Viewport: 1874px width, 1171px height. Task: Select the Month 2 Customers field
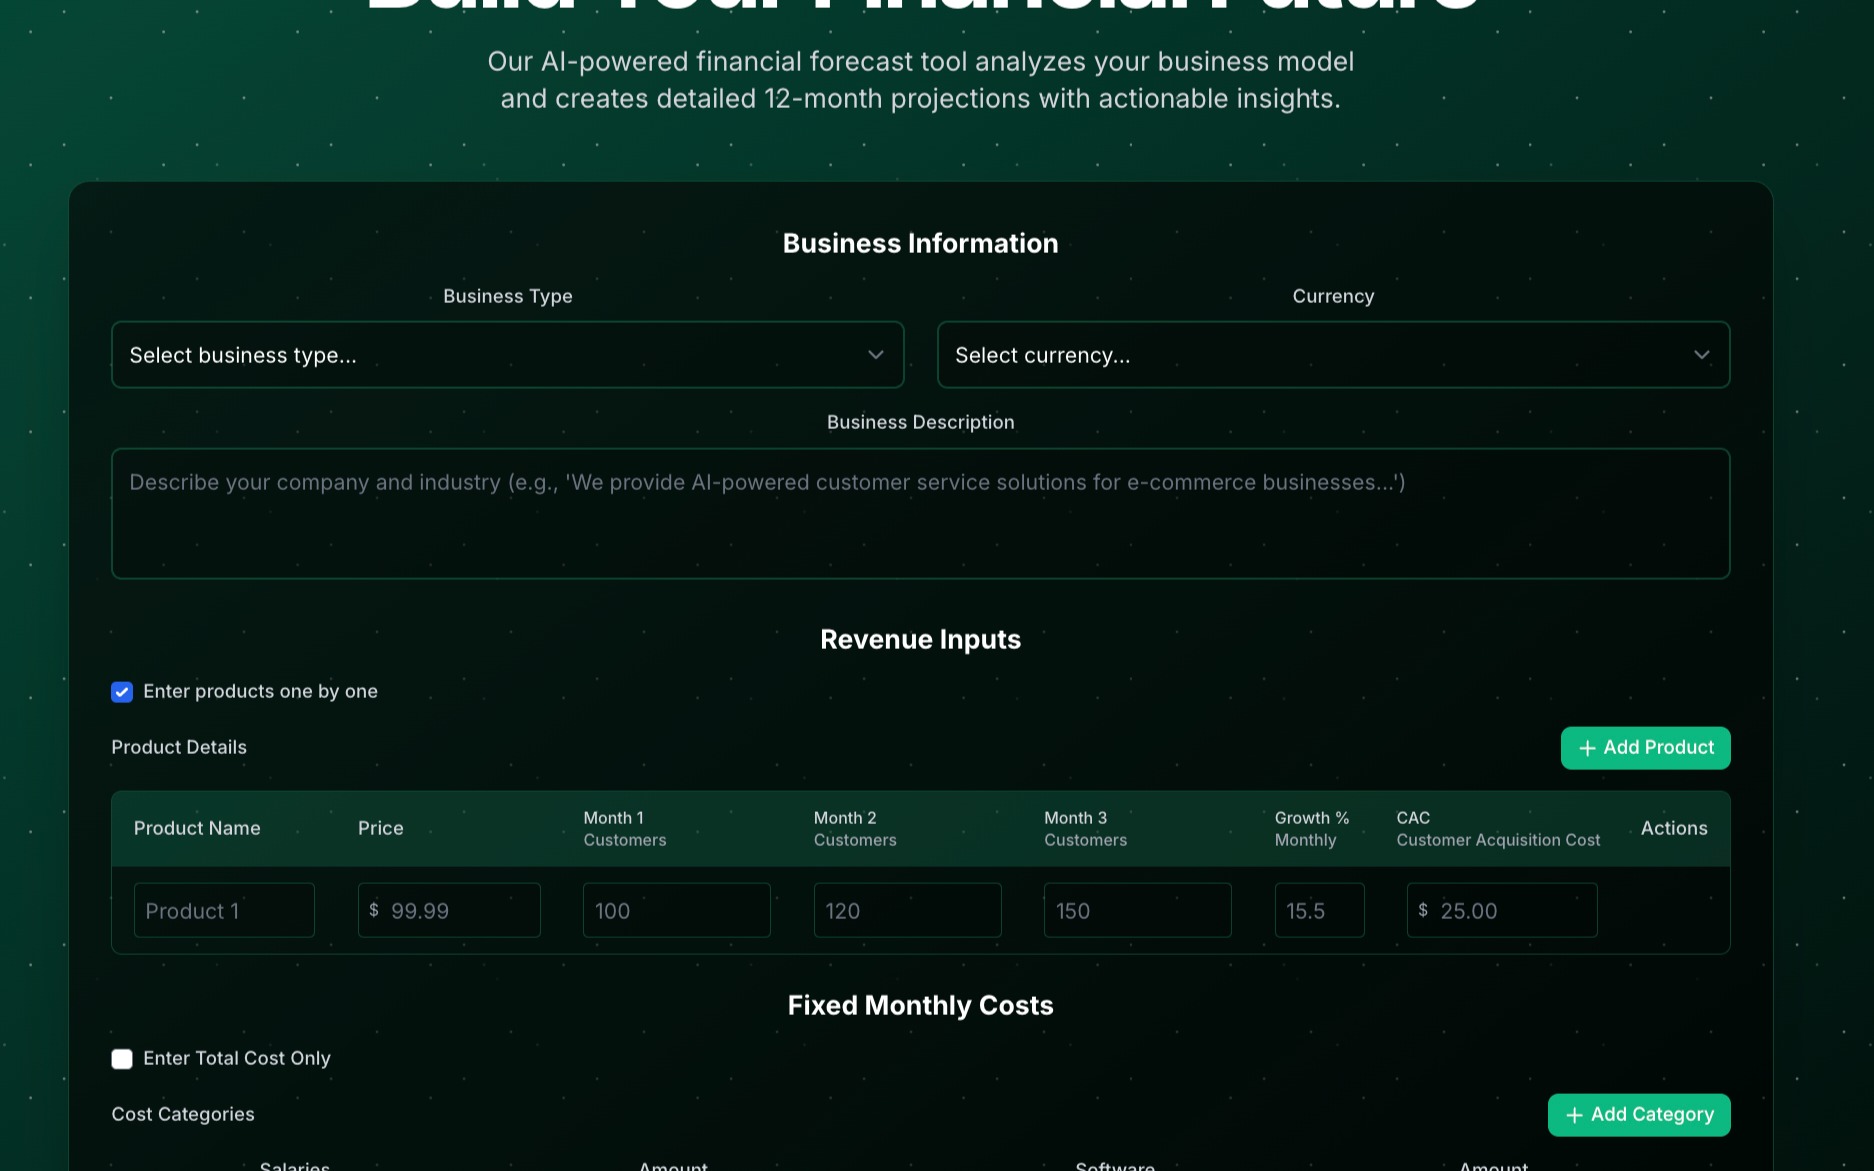(x=907, y=910)
